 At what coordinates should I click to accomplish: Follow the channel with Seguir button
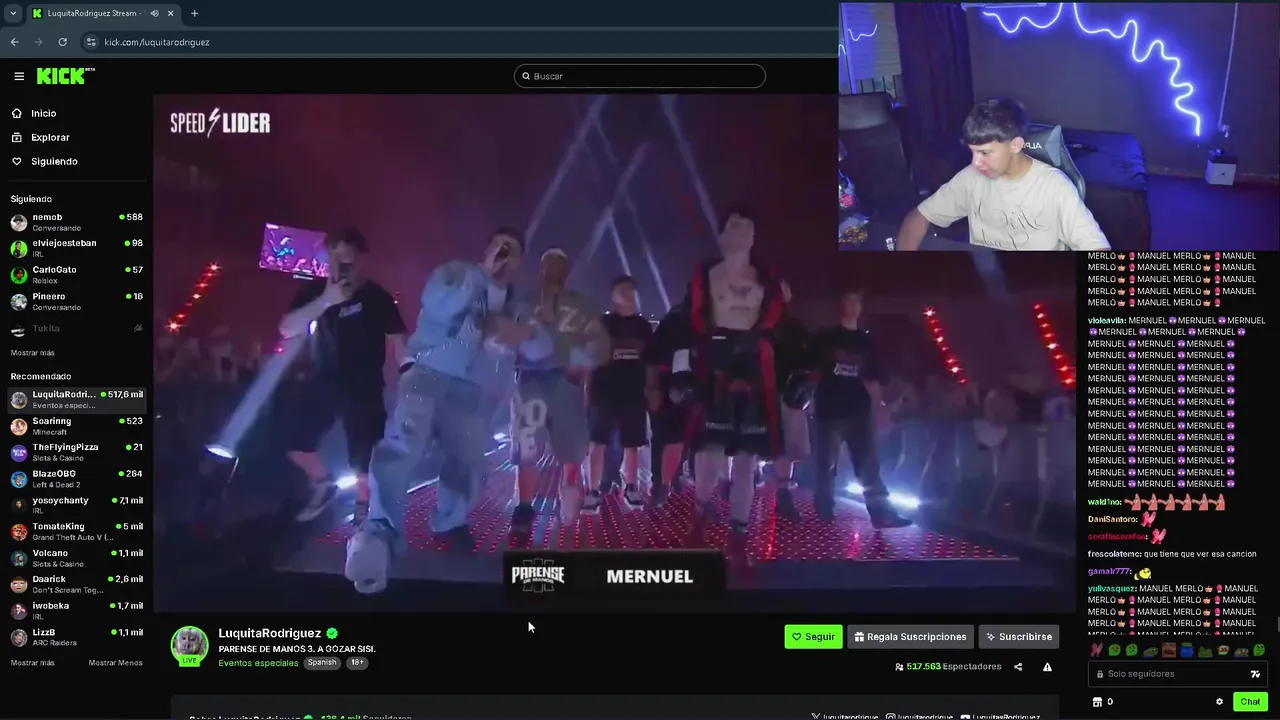(813, 636)
